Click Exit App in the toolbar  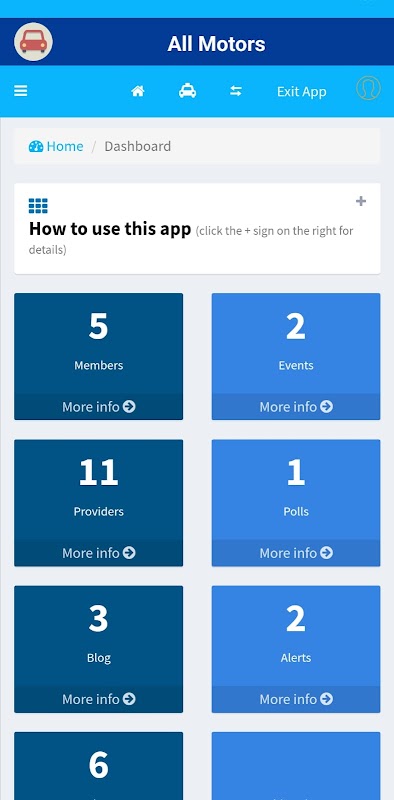click(x=302, y=92)
